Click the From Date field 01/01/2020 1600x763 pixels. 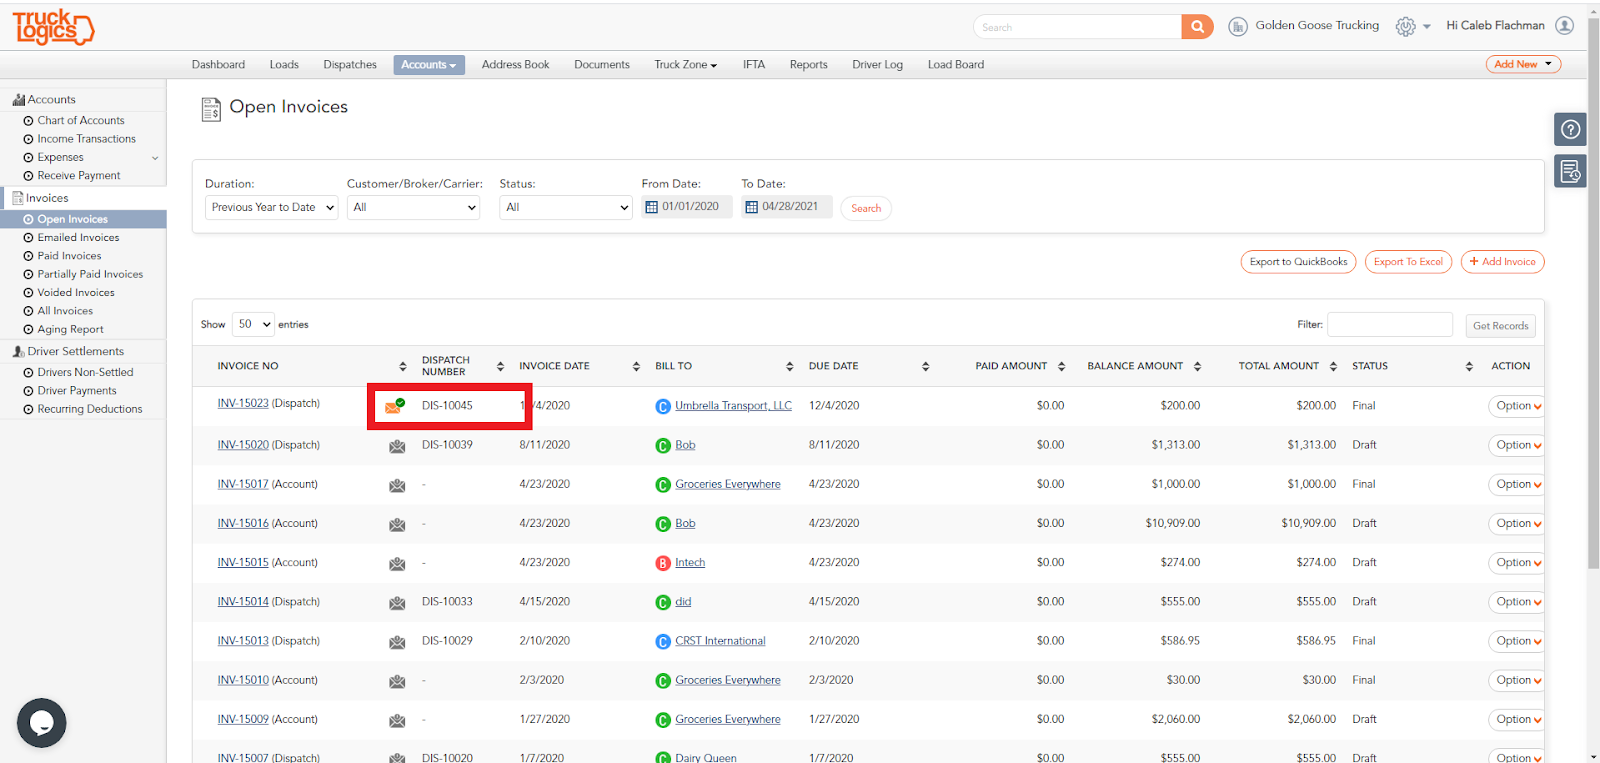click(687, 207)
